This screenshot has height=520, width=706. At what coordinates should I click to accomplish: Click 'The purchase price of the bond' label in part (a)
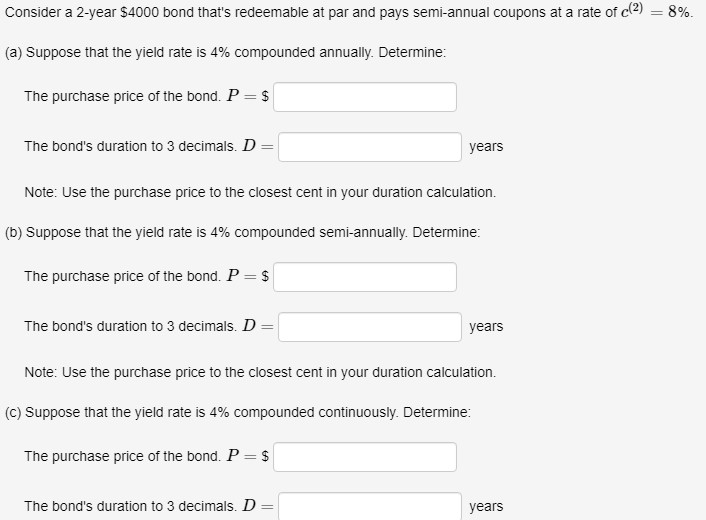pos(122,96)
